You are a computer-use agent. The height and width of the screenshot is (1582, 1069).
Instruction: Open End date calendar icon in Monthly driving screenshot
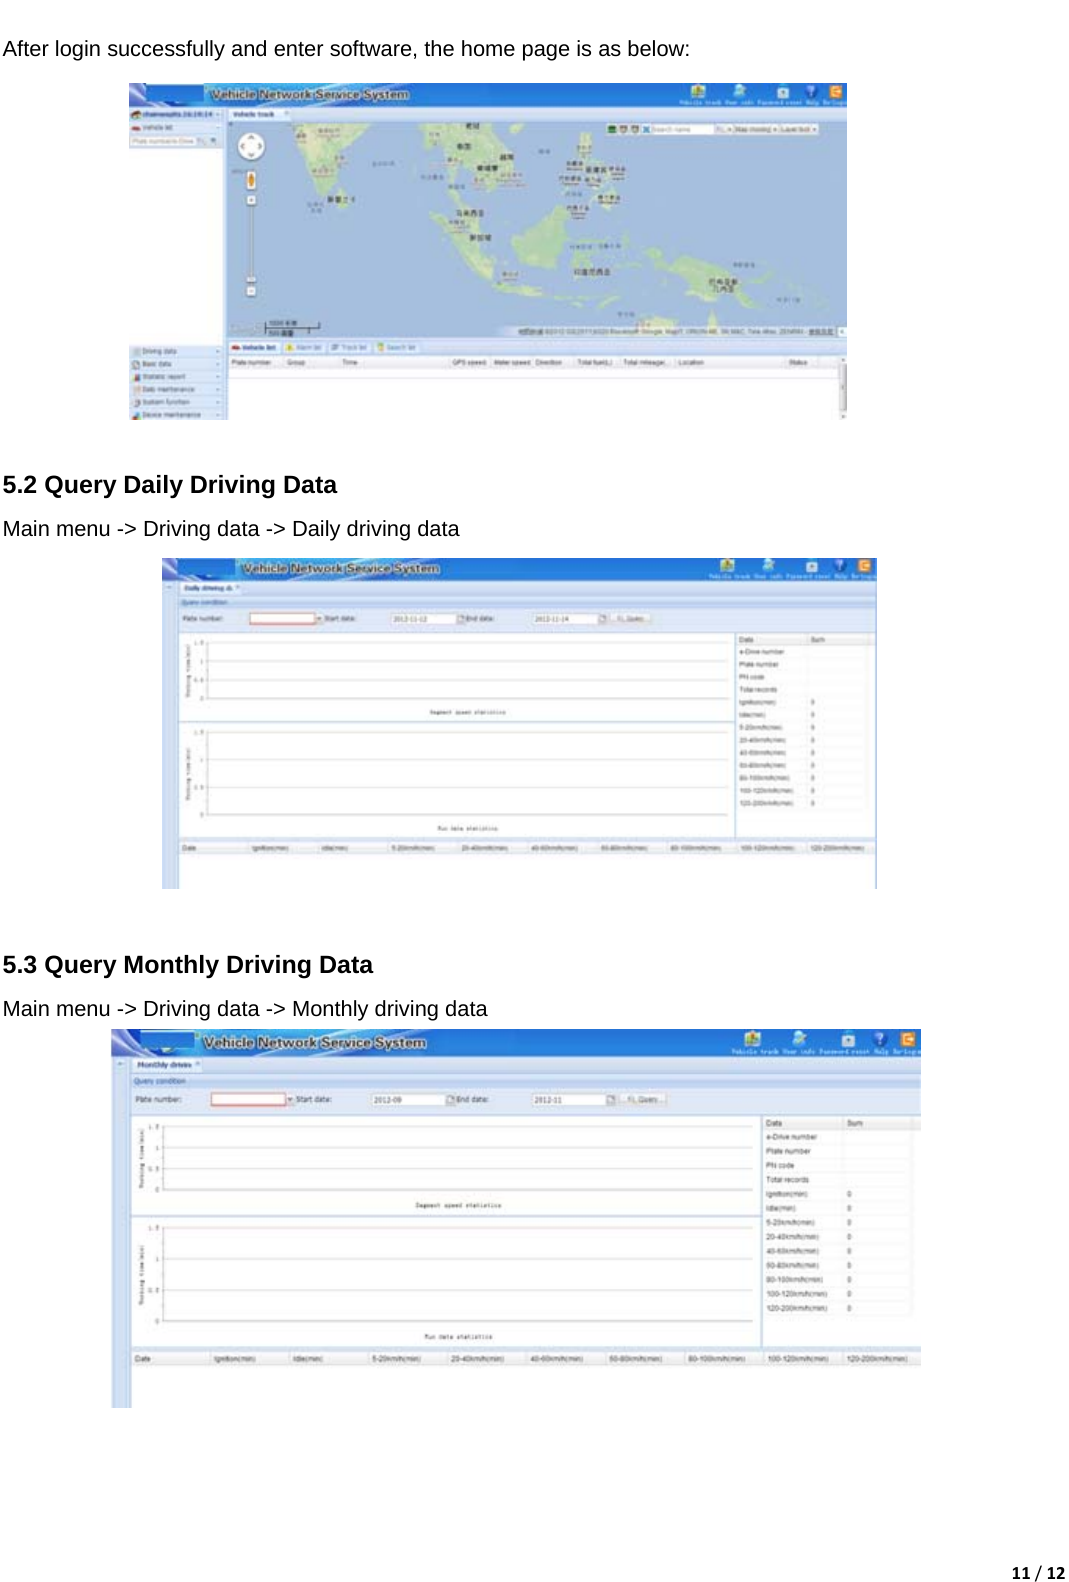click(611, 1099)
